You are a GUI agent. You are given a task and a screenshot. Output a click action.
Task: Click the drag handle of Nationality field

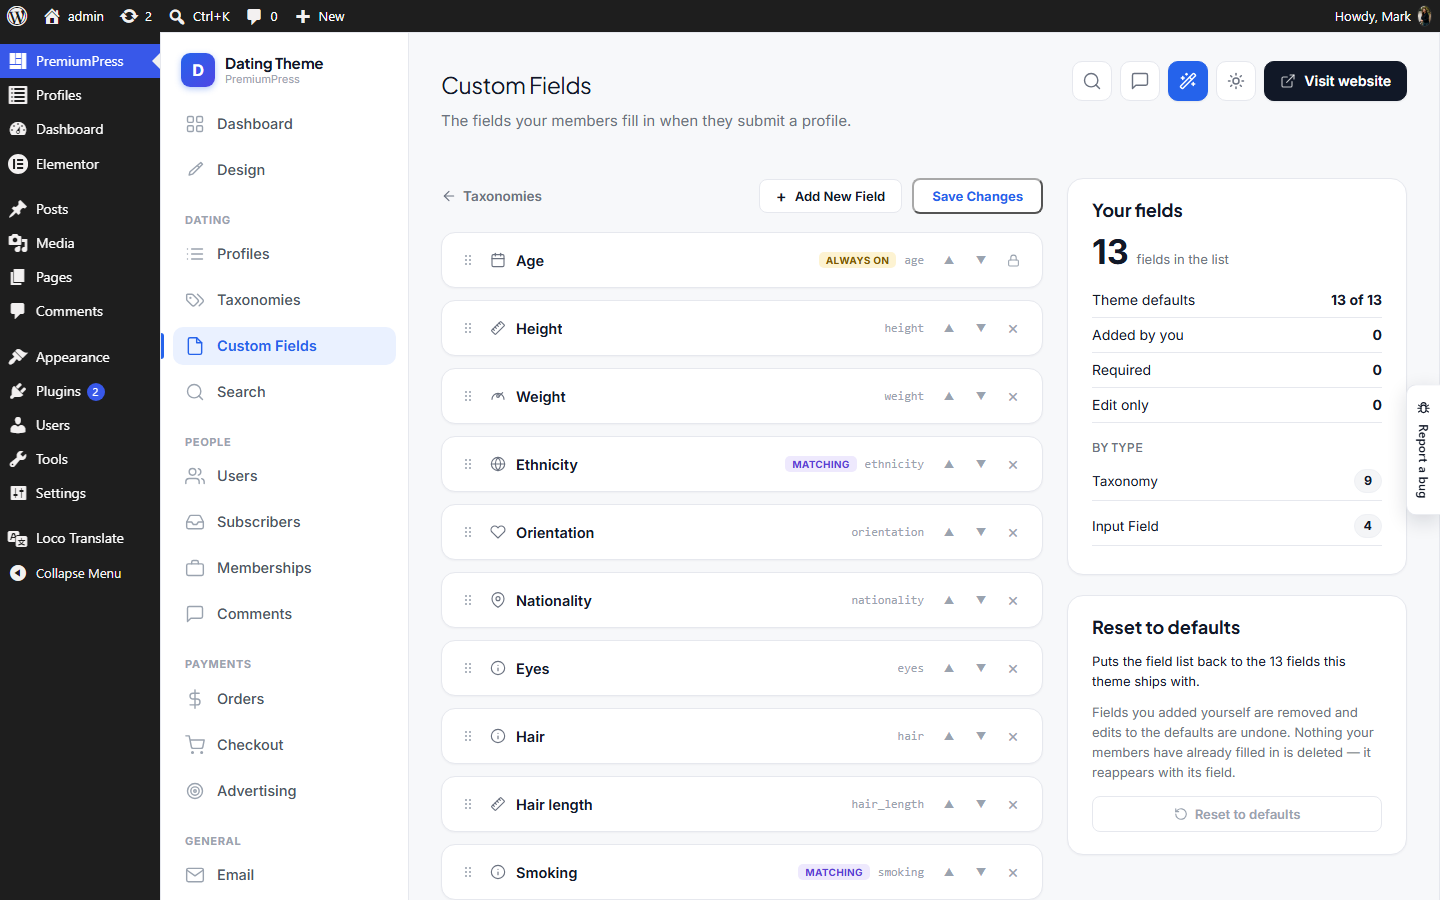[x=468, y=601]
